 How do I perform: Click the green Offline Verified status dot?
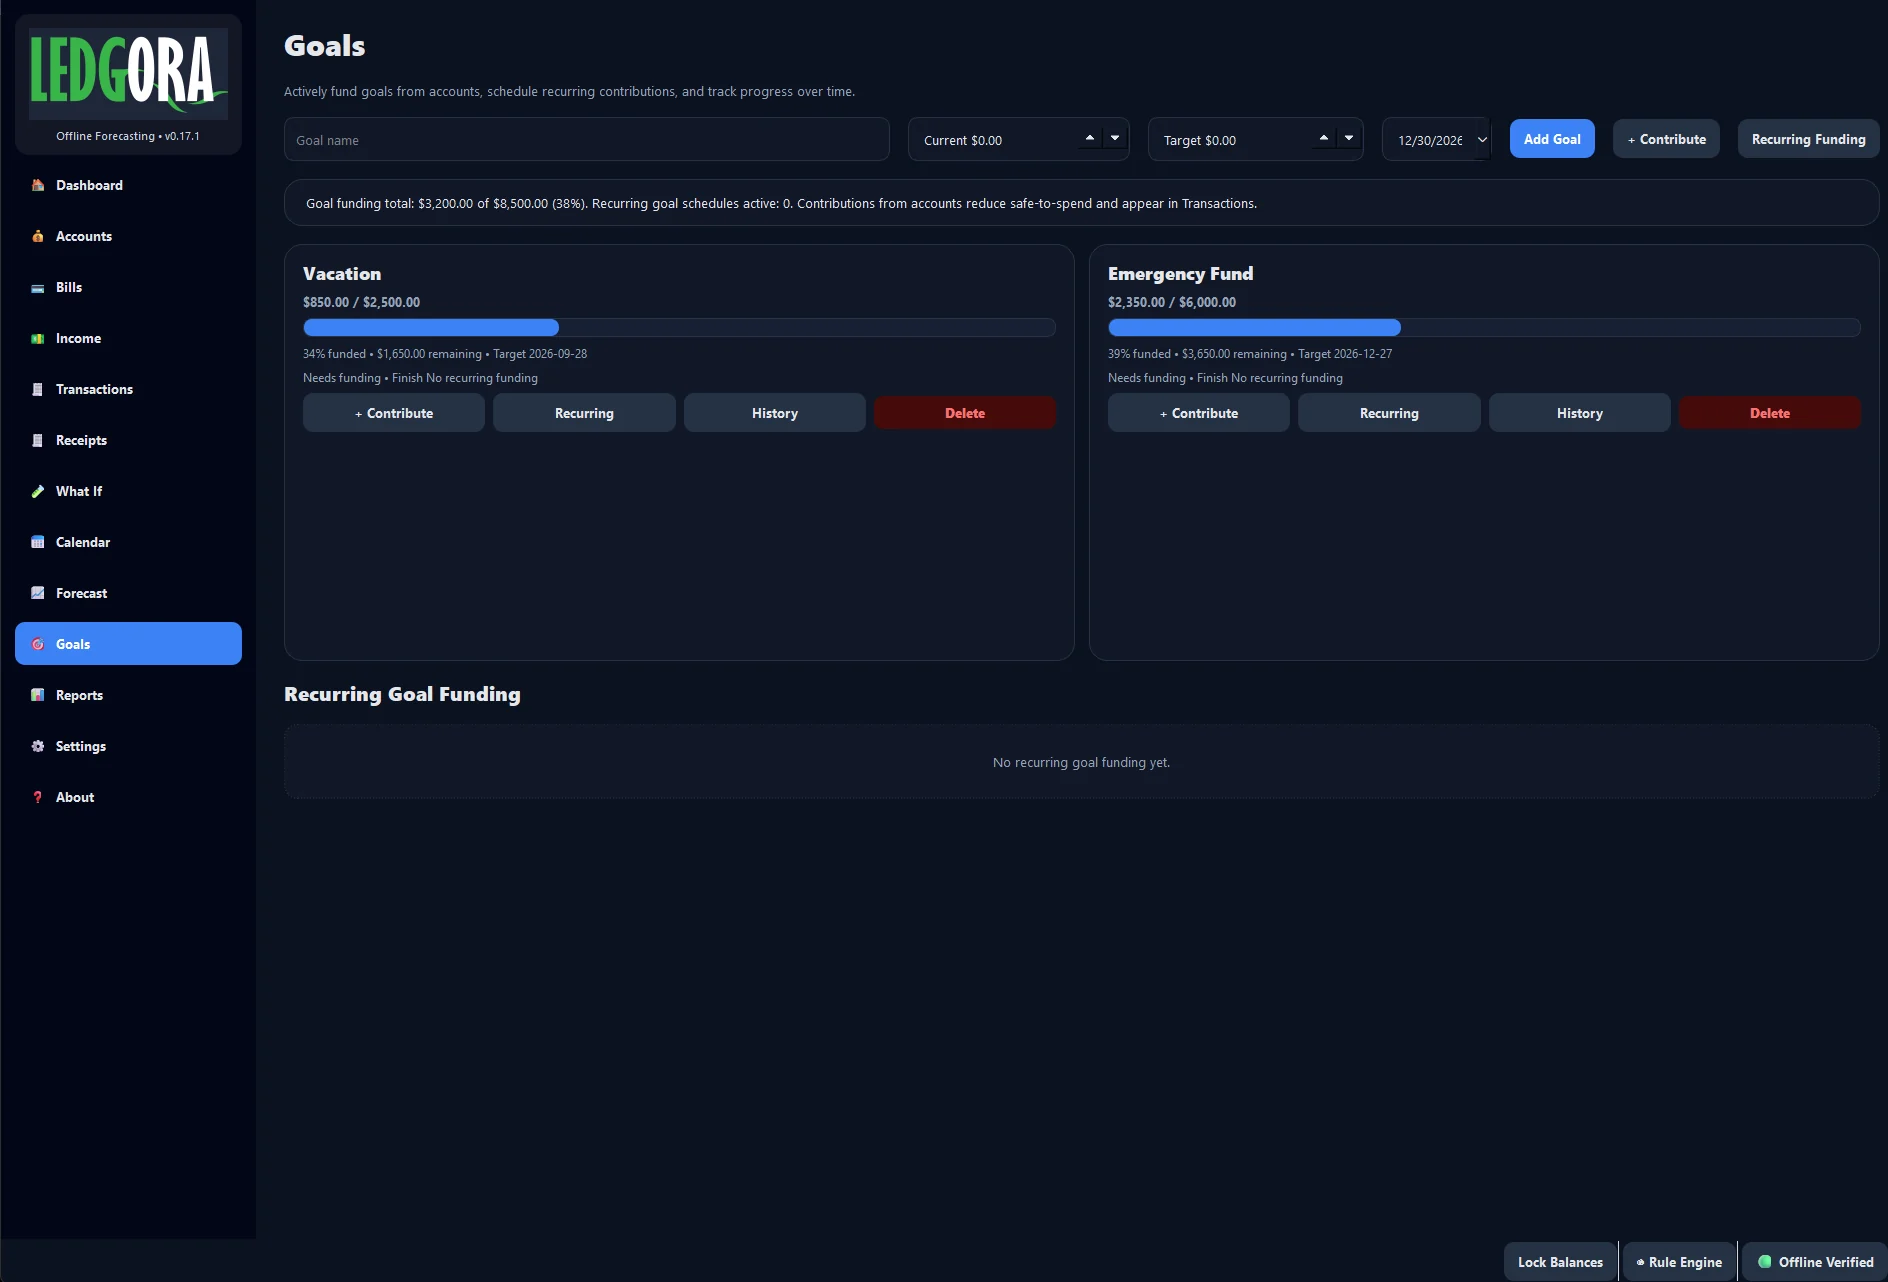tap(1765, 1262)
